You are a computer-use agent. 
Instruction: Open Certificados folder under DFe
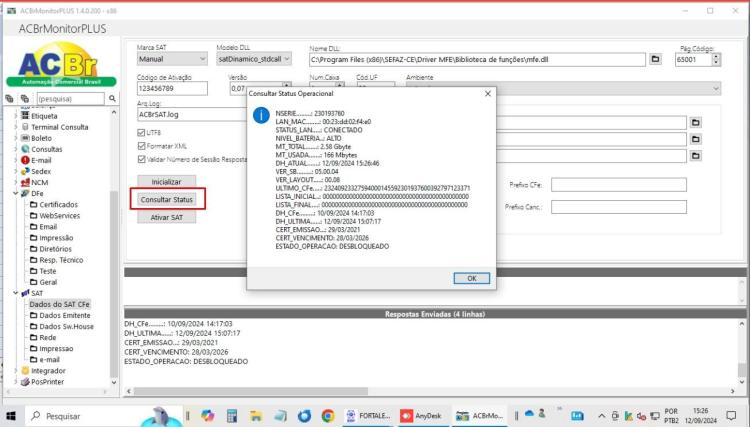click(58, 204)
